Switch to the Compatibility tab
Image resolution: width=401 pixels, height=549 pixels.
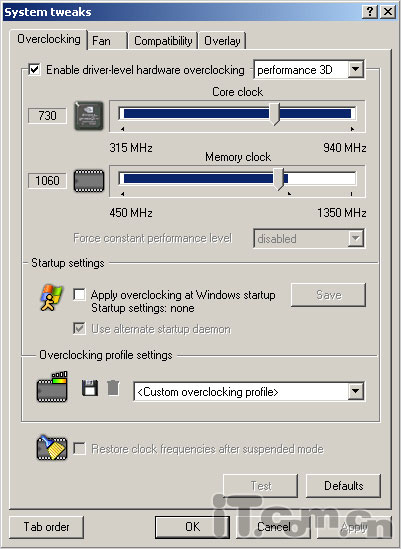pos(163,41)
